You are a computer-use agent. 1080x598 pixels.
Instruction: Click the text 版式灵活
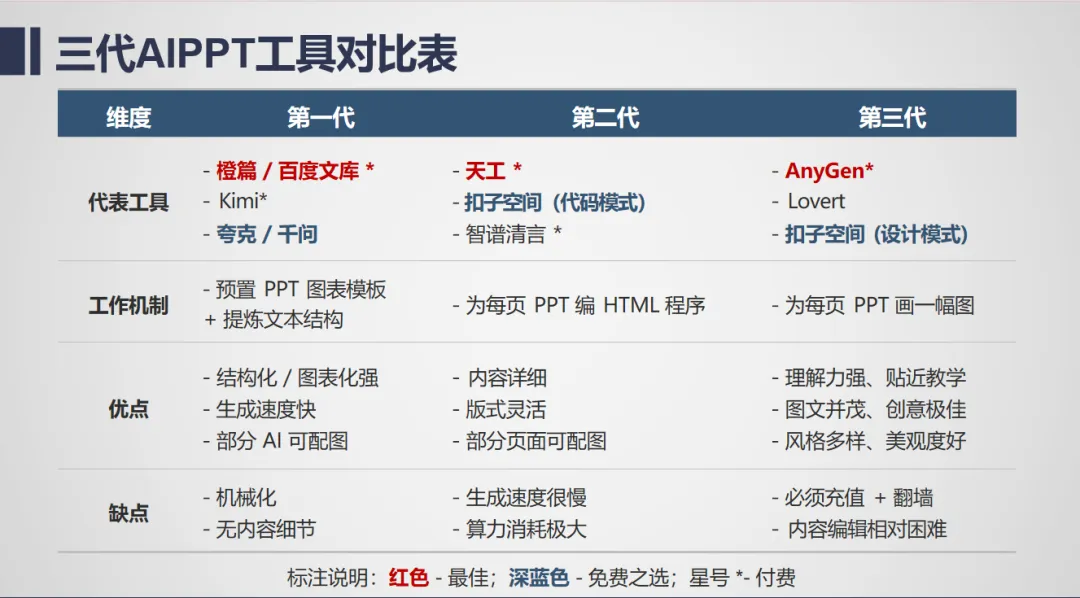point(506,409)
